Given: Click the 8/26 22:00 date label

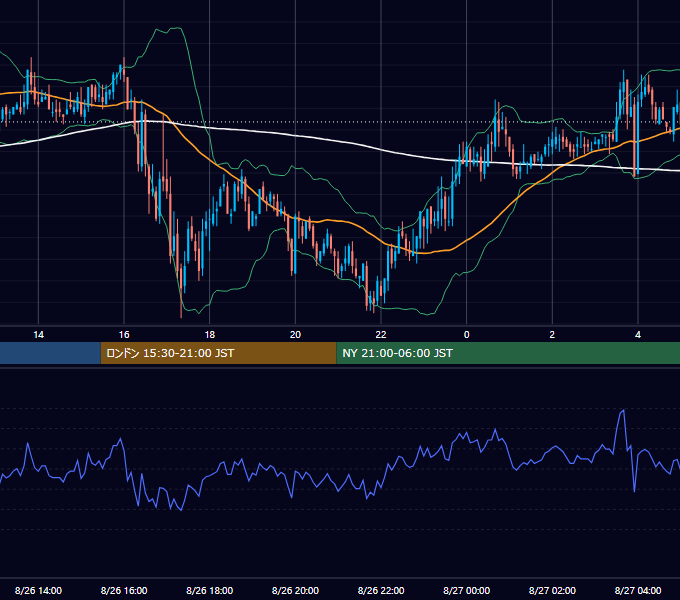Looking at the screenshot, I should click(x=381, y=590).
